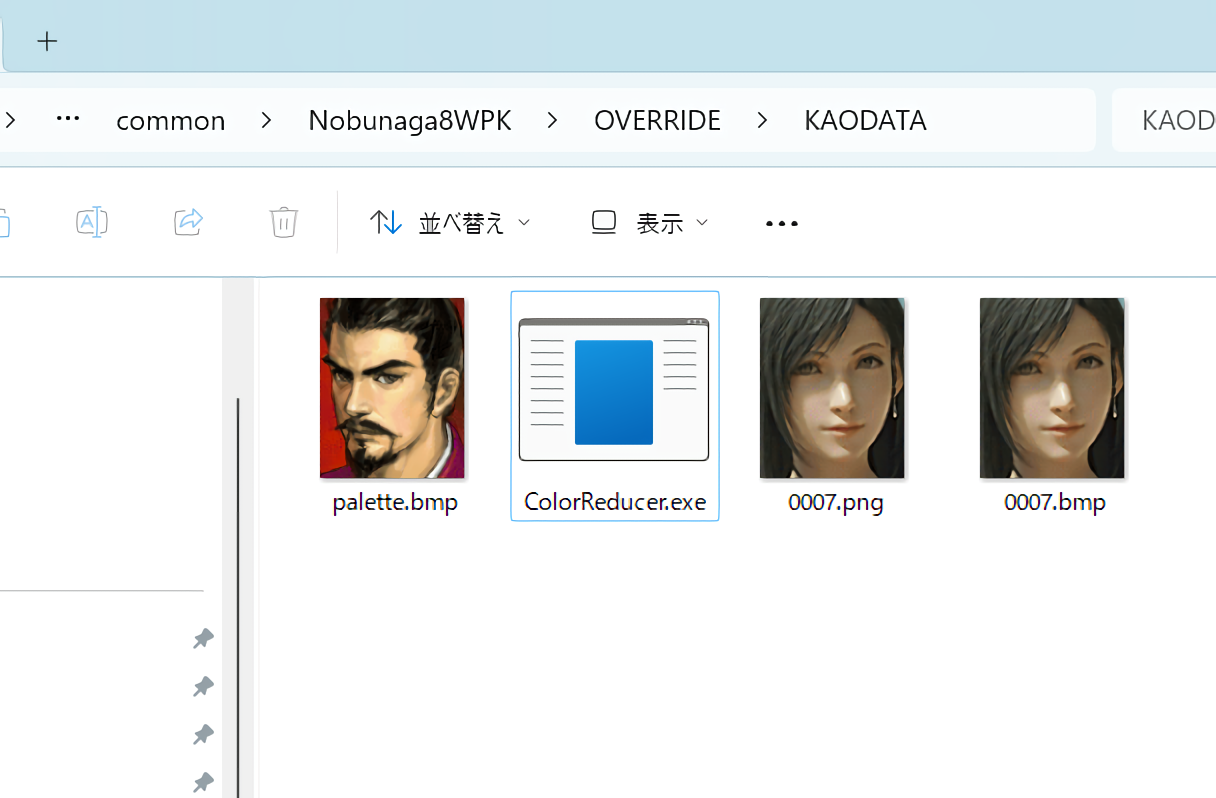1216x798 pixels.
Task: Select the ColorReducer.exe application icon
Action: [614, 390]
